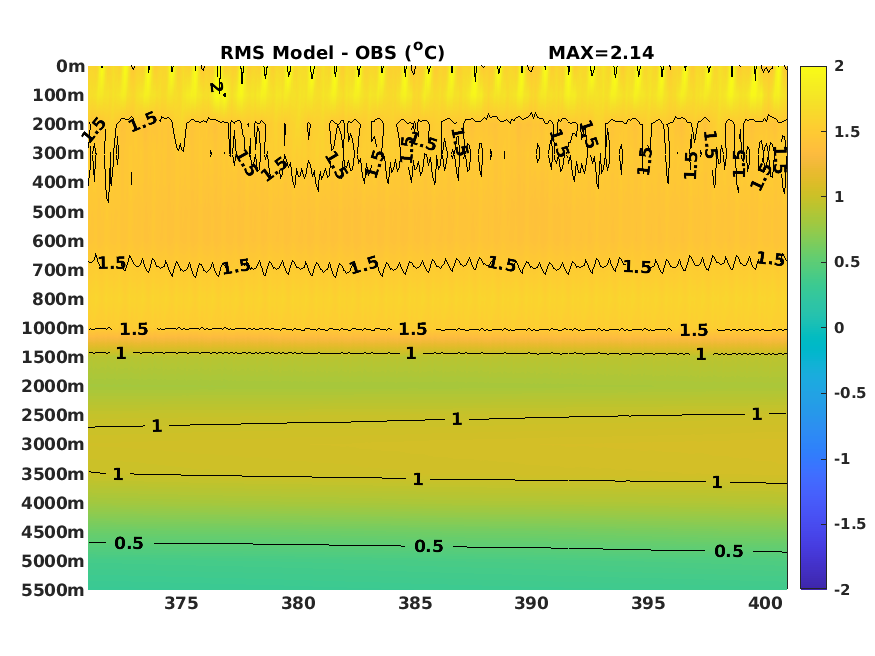Click the colorbar tick label '-2'
875x656 pixels.
(842, 590)
